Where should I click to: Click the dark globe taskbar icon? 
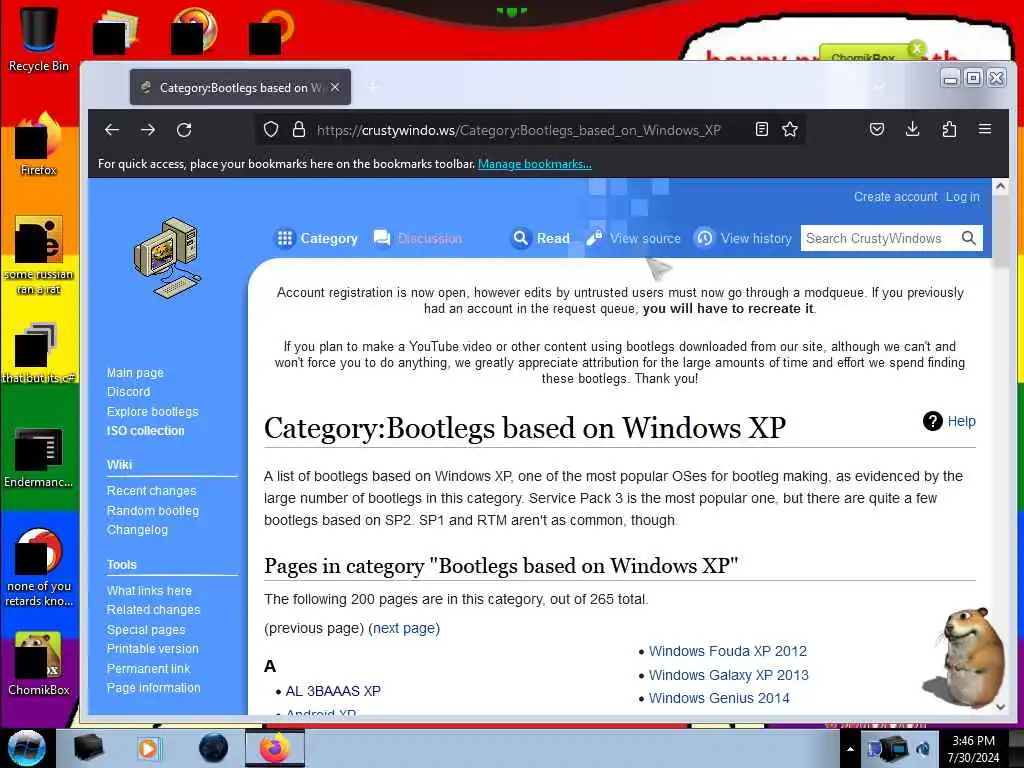[x=213, y=748]
